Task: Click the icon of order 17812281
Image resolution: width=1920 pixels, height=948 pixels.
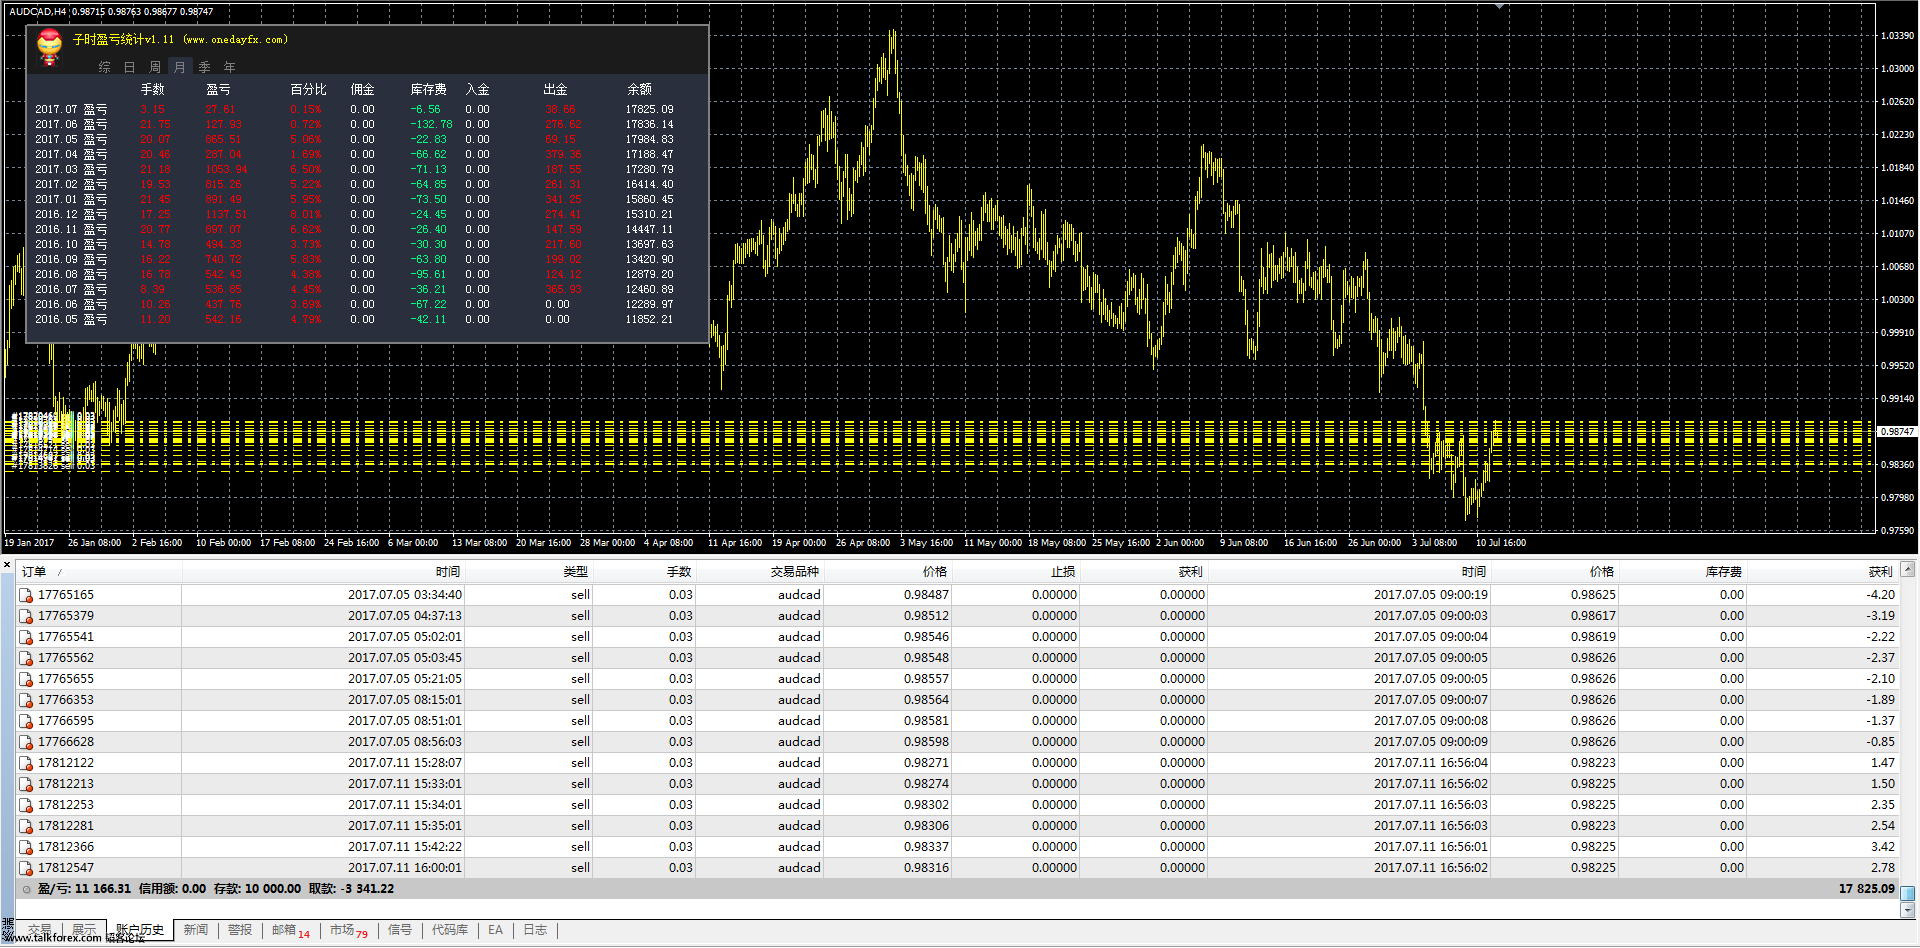Action: coord(26,826)
